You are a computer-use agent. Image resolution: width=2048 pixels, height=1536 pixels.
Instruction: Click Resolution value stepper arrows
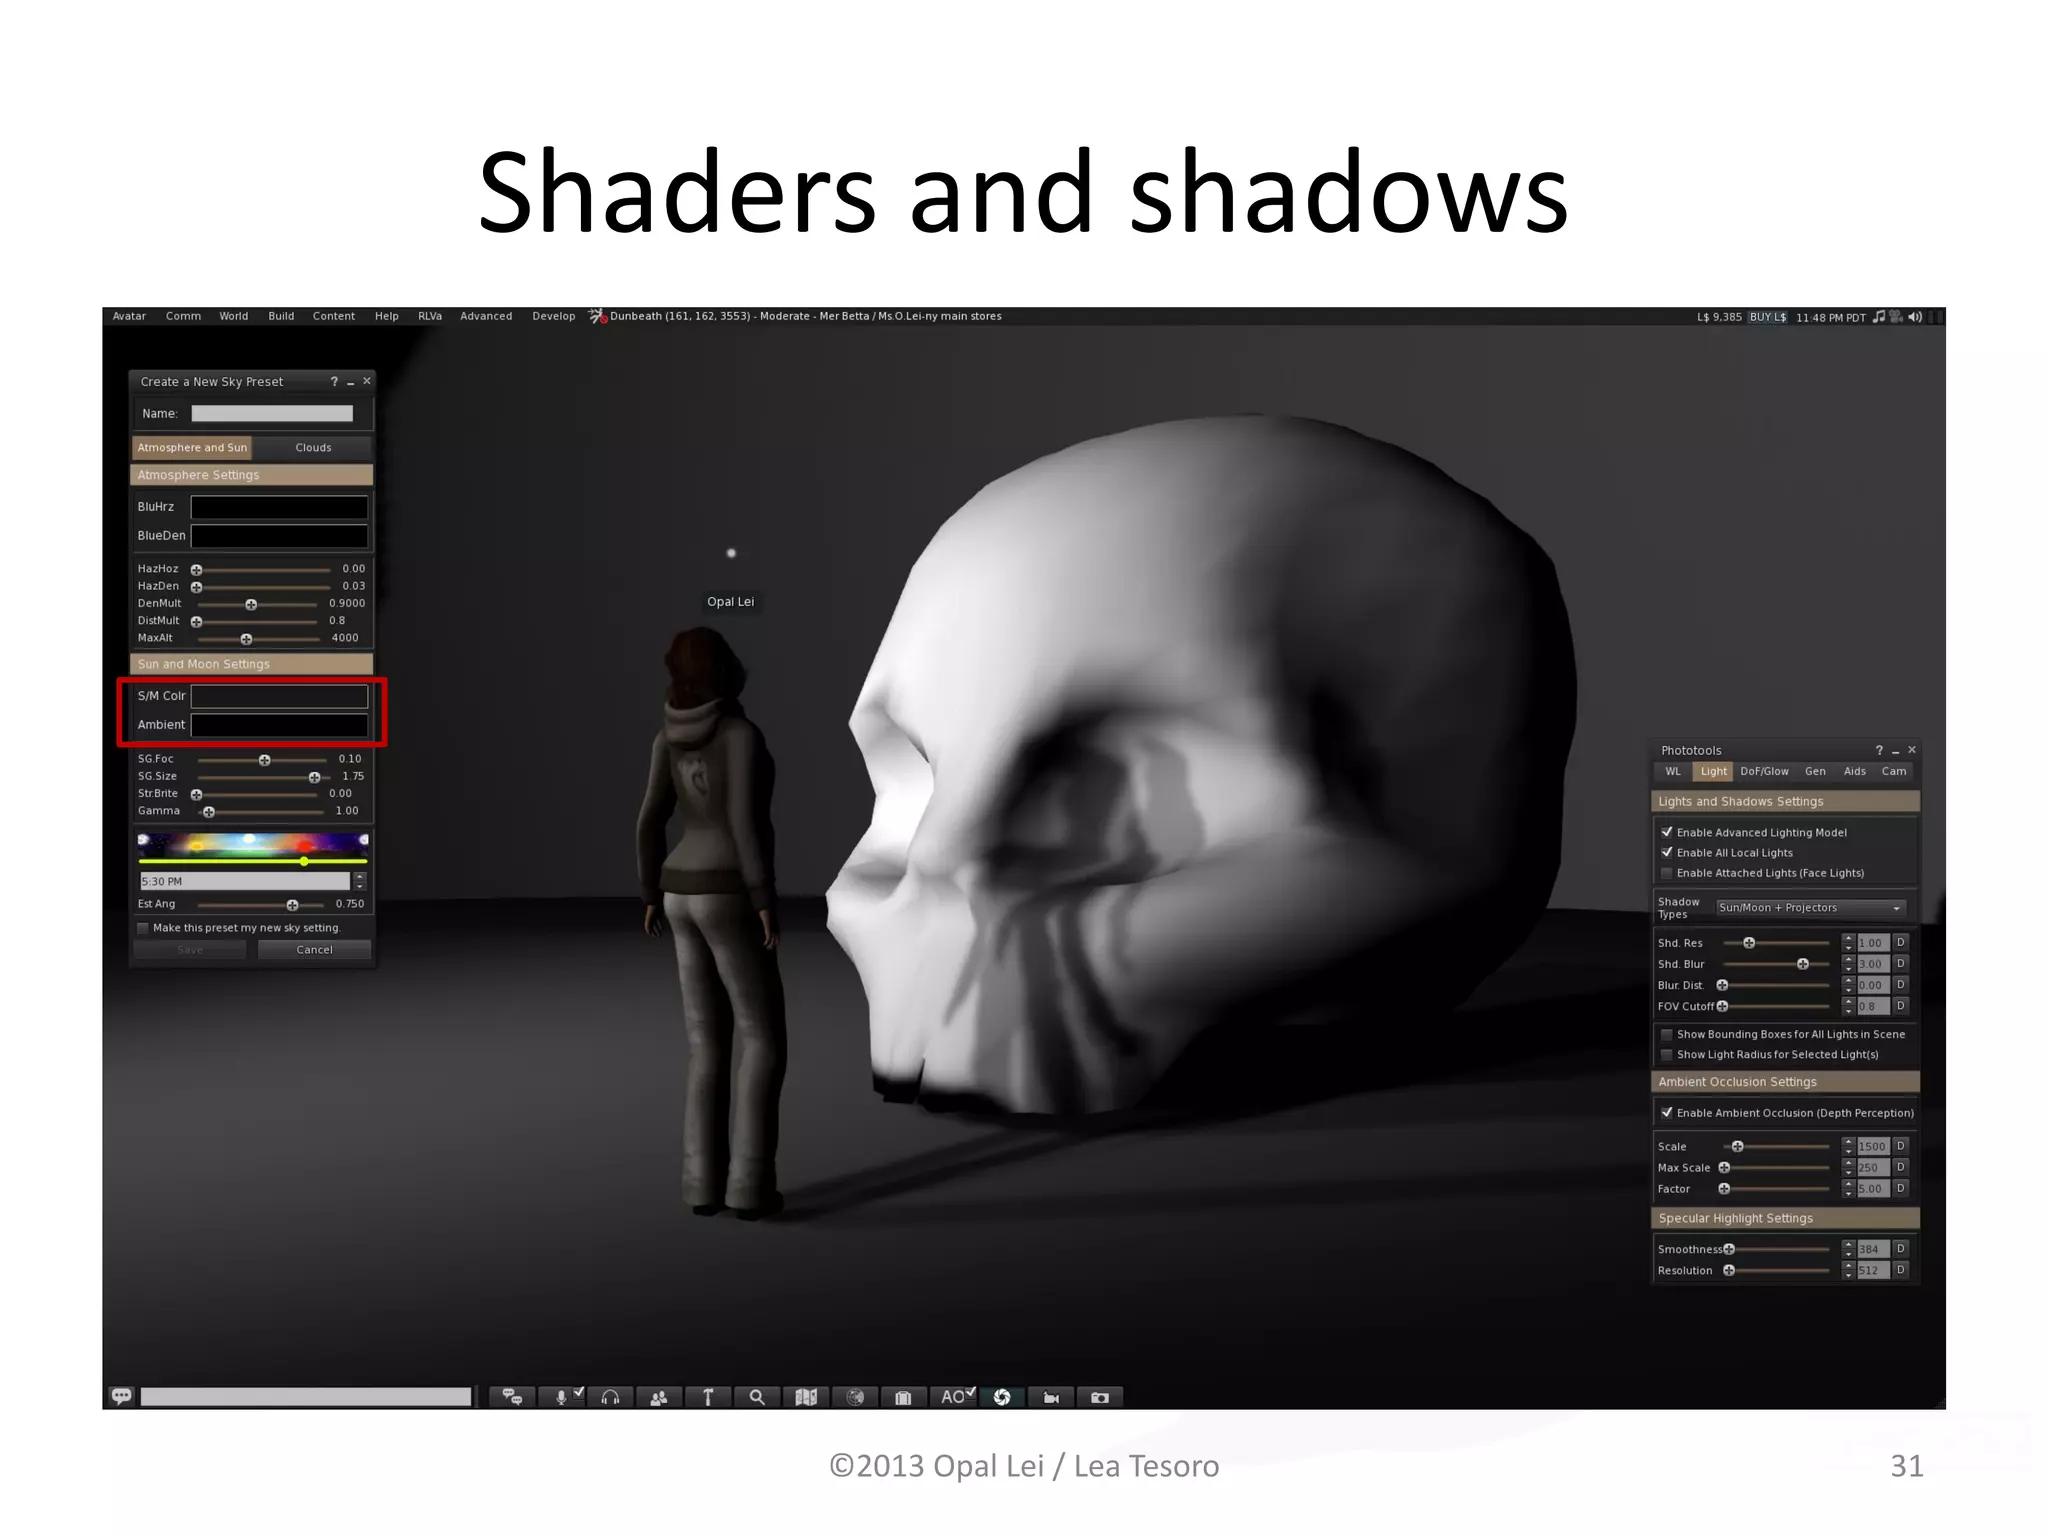tap(1848, 1270)
